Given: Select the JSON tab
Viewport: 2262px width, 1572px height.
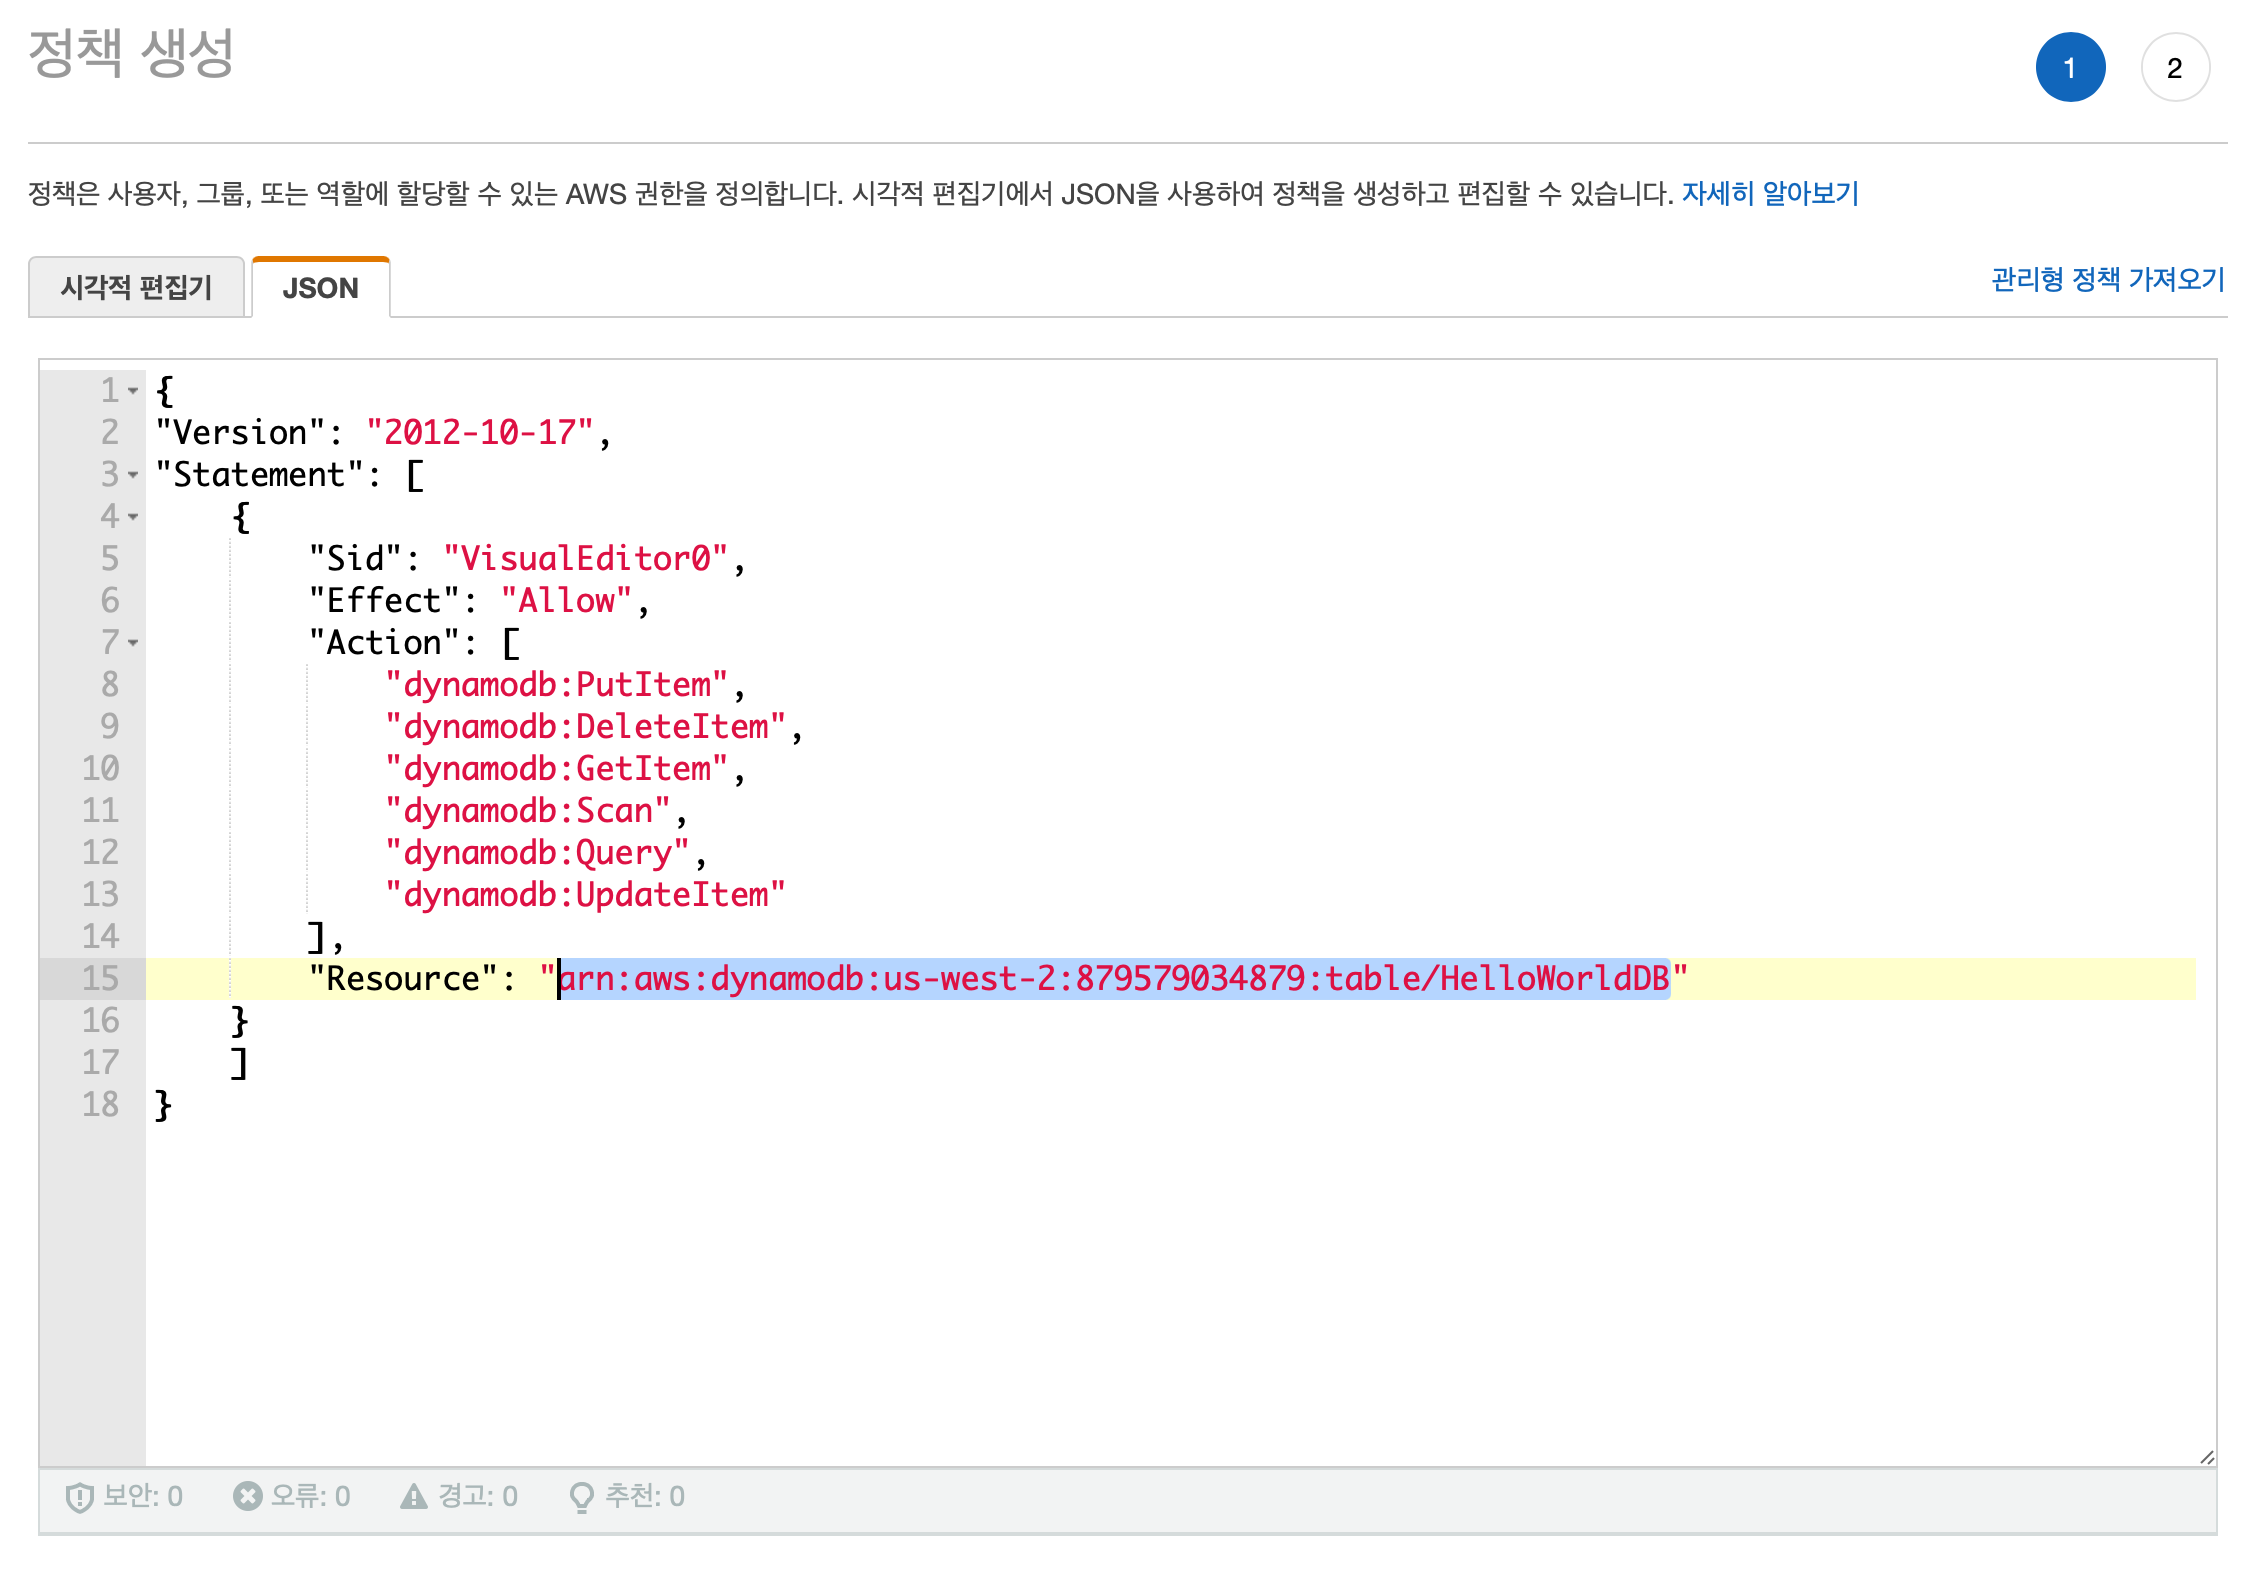Looking at the screenshot, I should coord(320,288).
